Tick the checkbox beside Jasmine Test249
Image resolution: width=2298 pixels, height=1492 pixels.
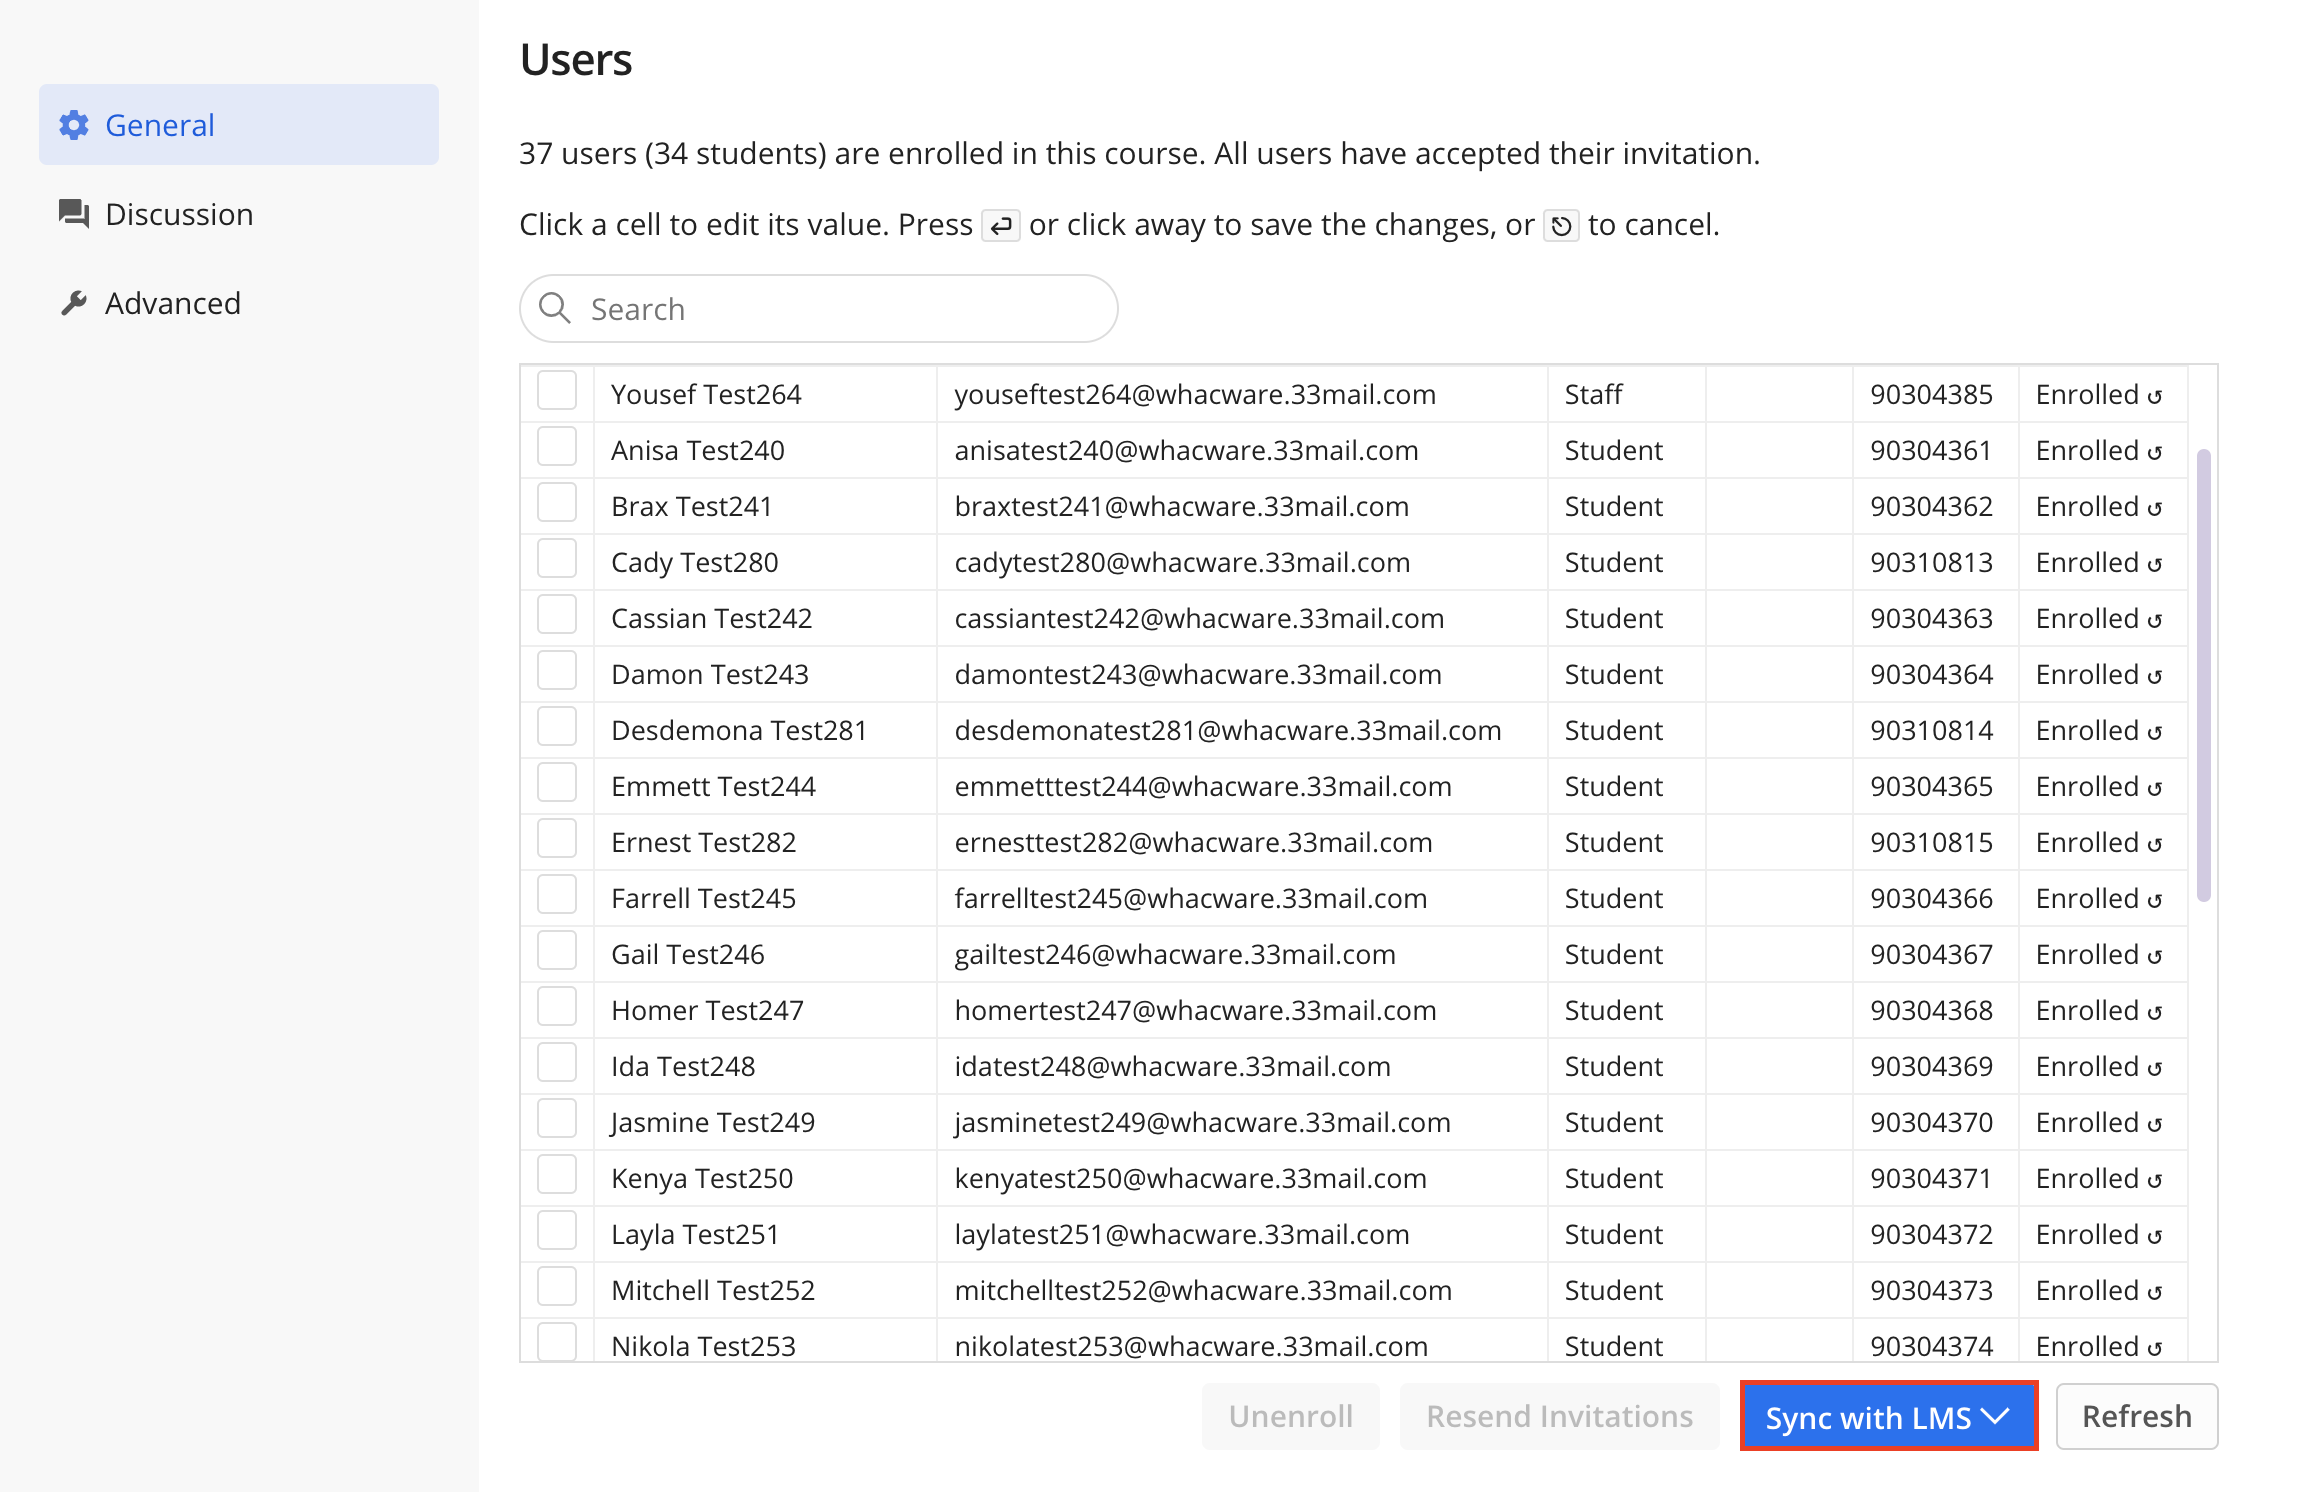pos(557,1119)
